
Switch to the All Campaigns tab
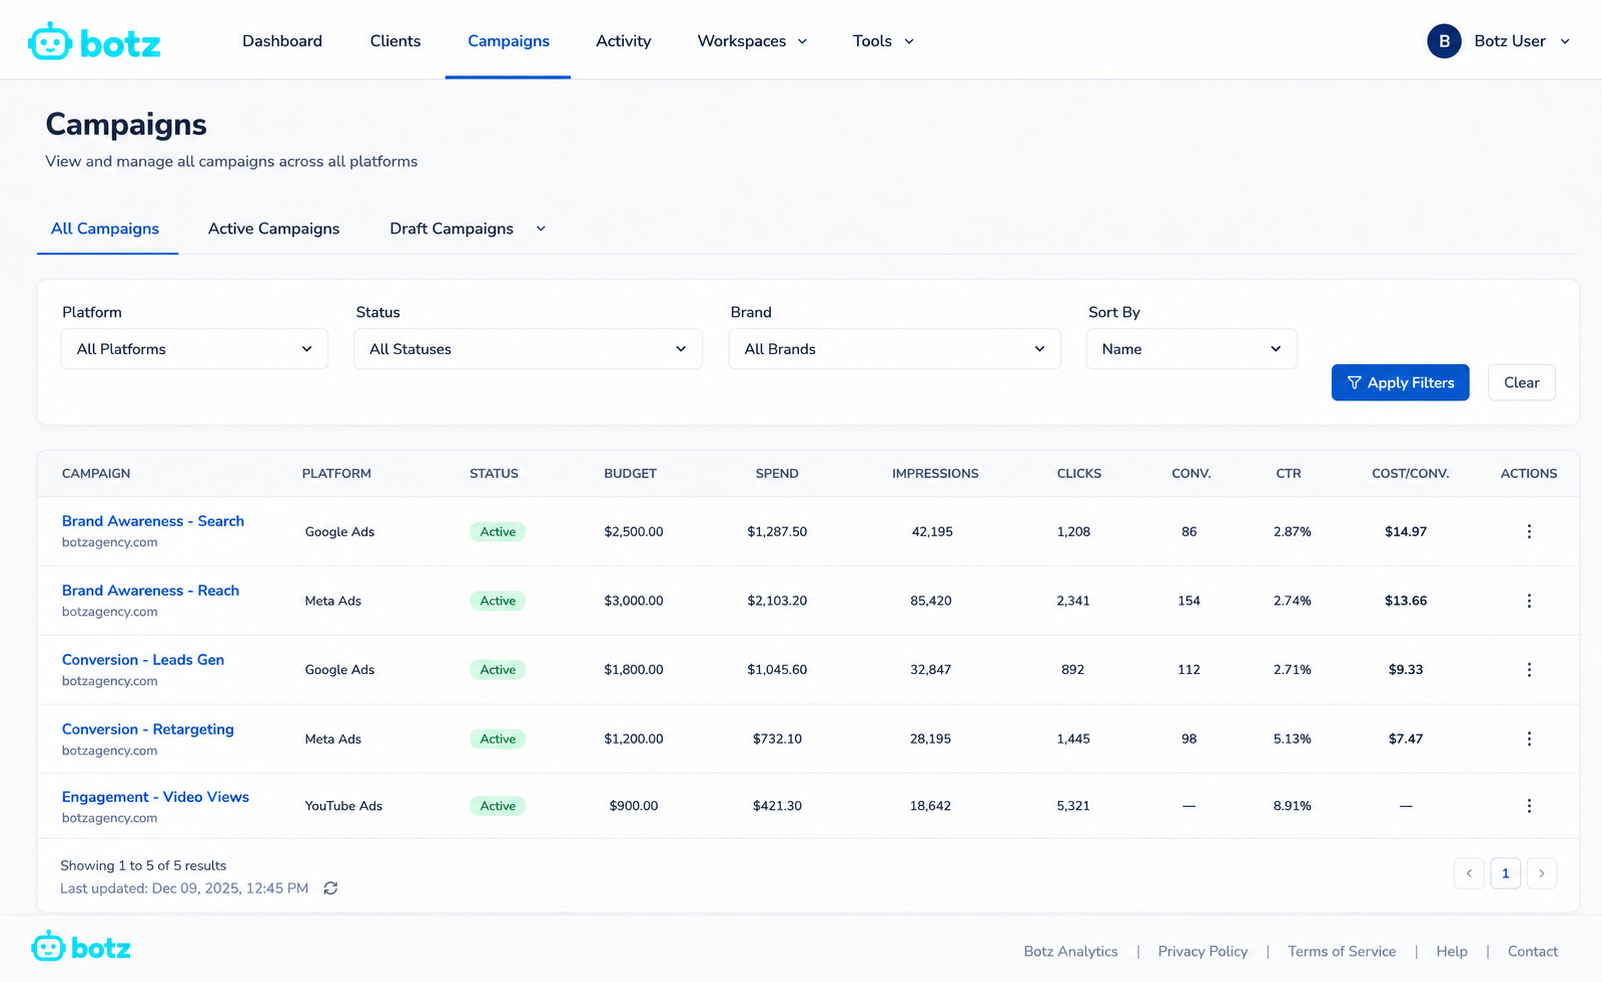click(x=105, y=229)
